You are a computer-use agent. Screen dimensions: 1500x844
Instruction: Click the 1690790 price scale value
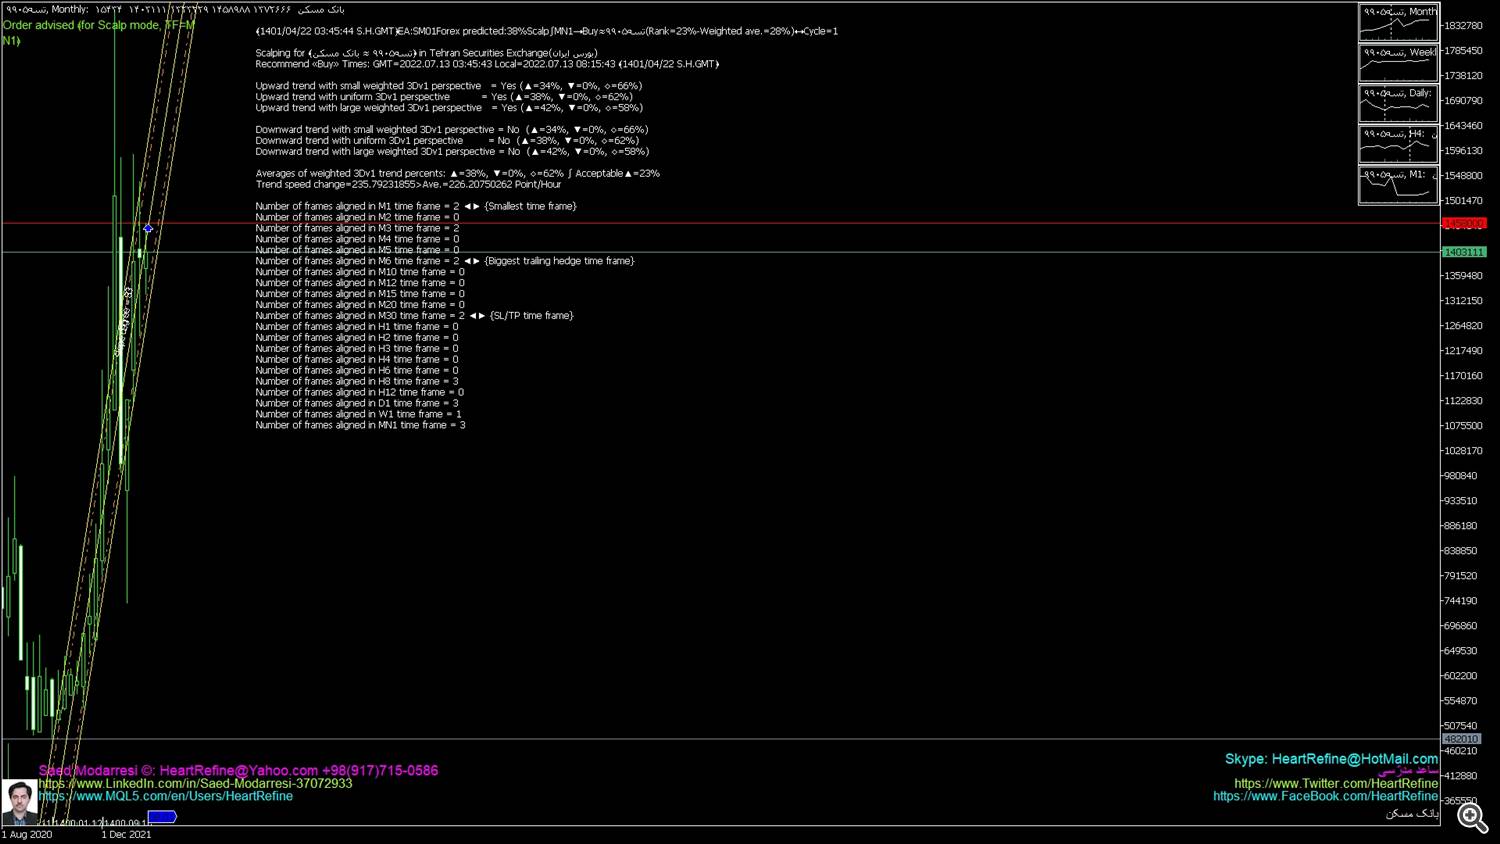(x=1463, y=101)
